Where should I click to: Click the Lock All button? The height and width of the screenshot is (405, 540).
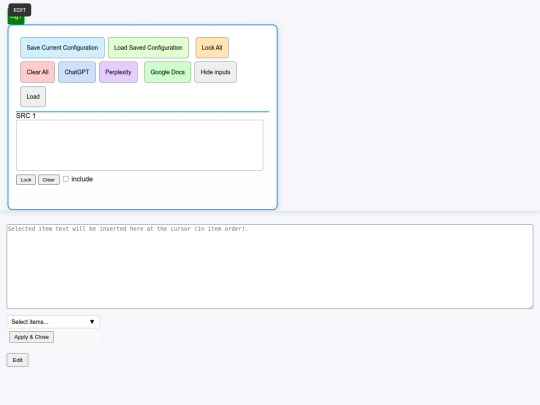212,48
